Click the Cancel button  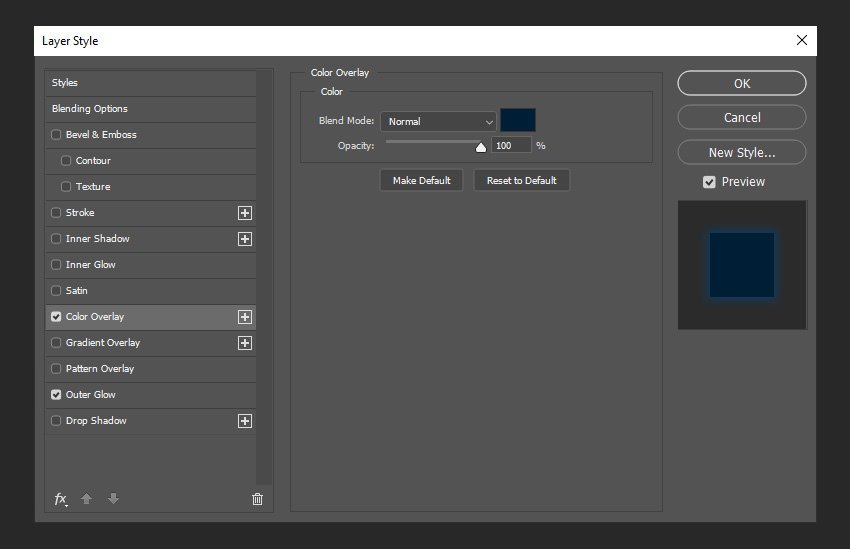pyautogui.click(x=742, y=118)
